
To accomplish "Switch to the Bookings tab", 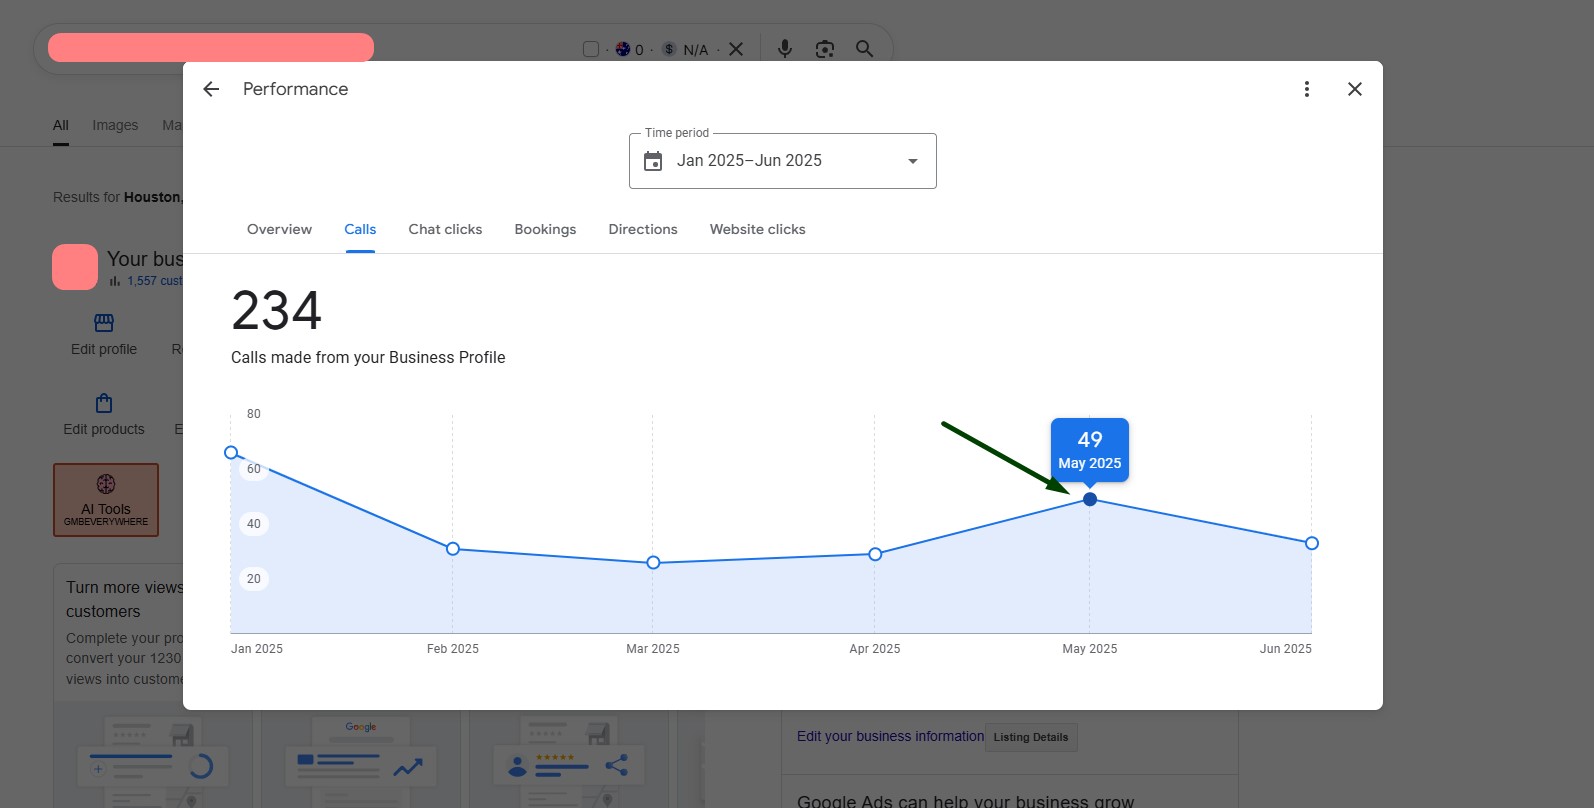I will click(x=545, y=229).
